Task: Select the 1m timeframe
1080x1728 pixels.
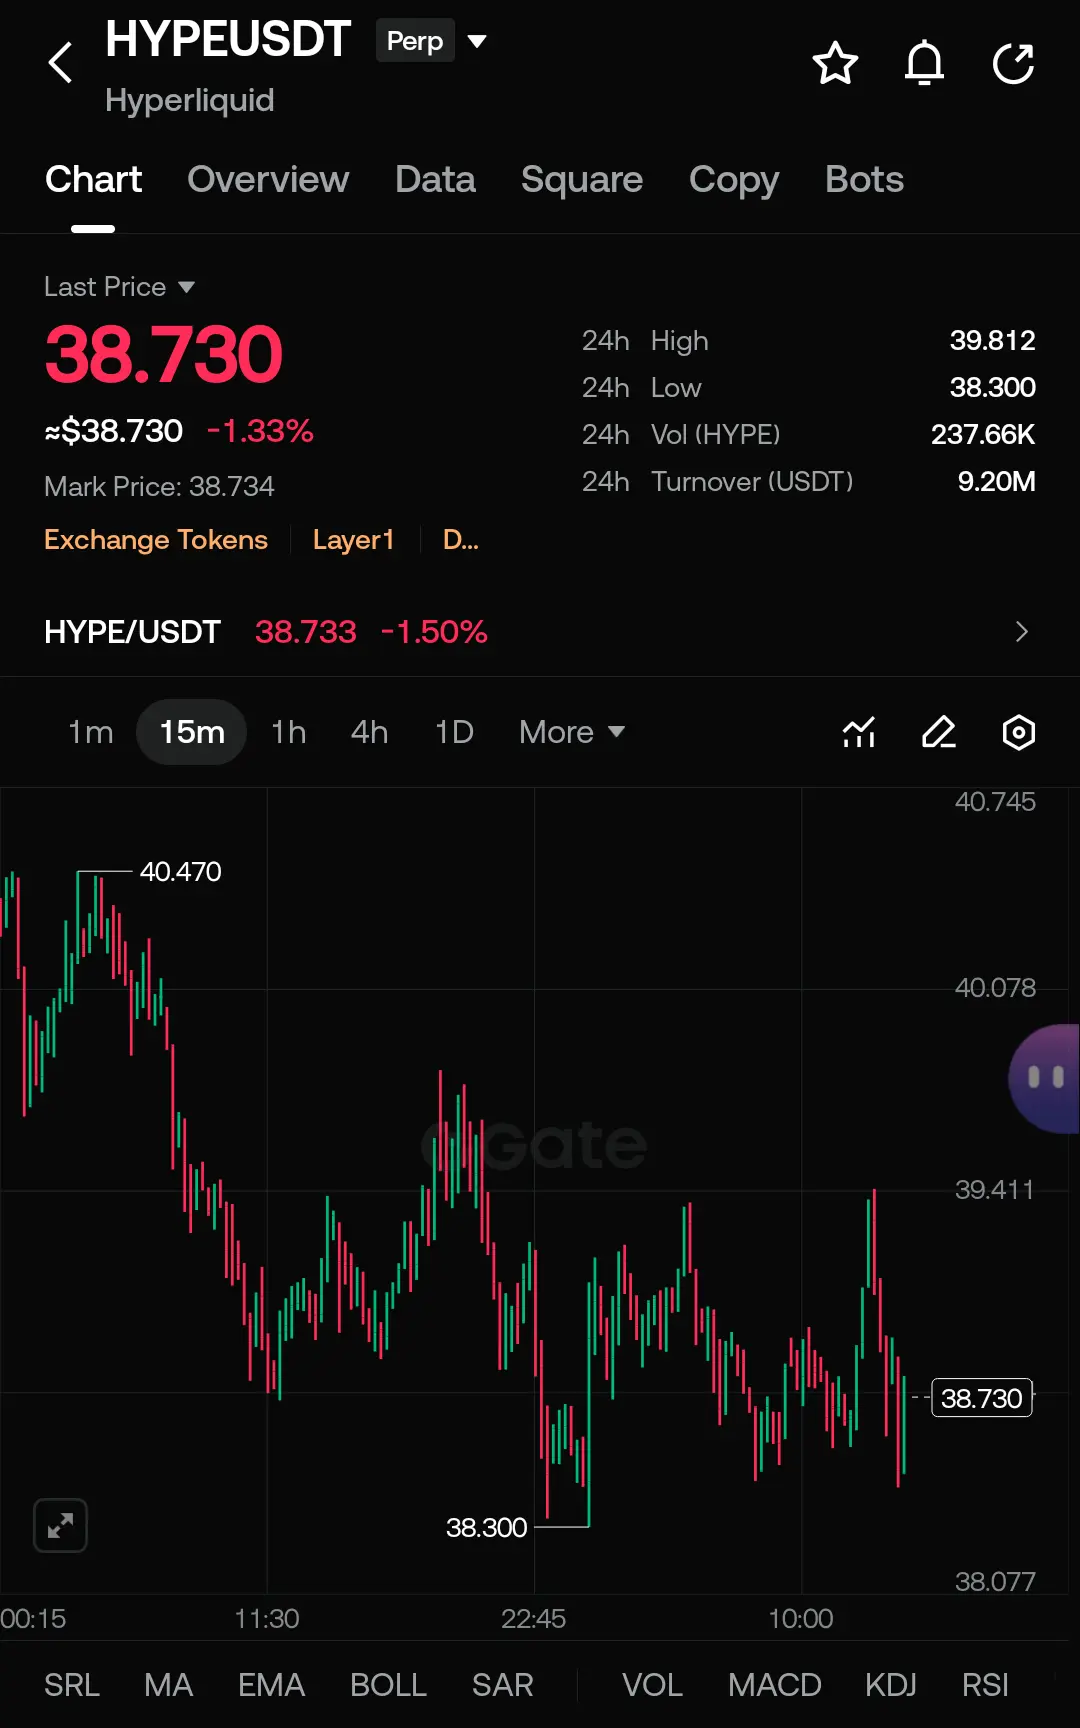Action: click(90, 732)
